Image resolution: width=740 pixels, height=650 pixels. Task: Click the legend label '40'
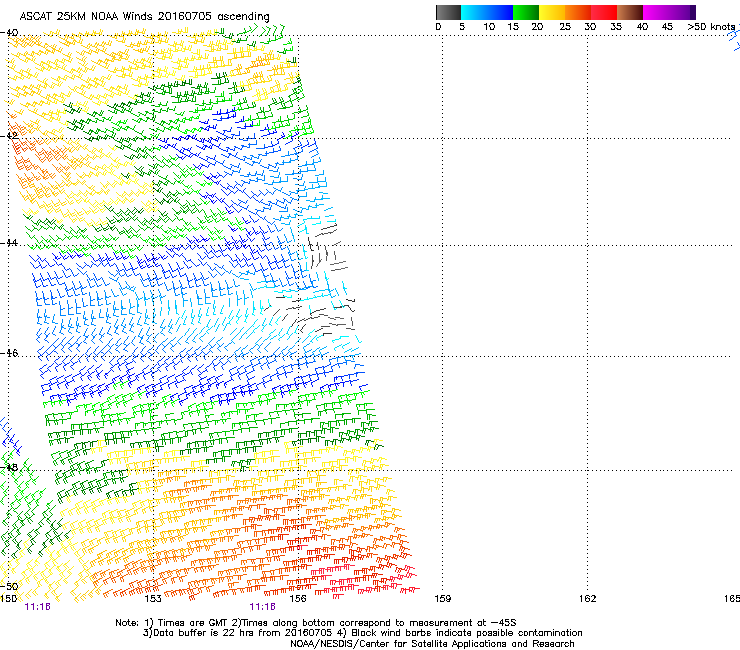point(642,26)
